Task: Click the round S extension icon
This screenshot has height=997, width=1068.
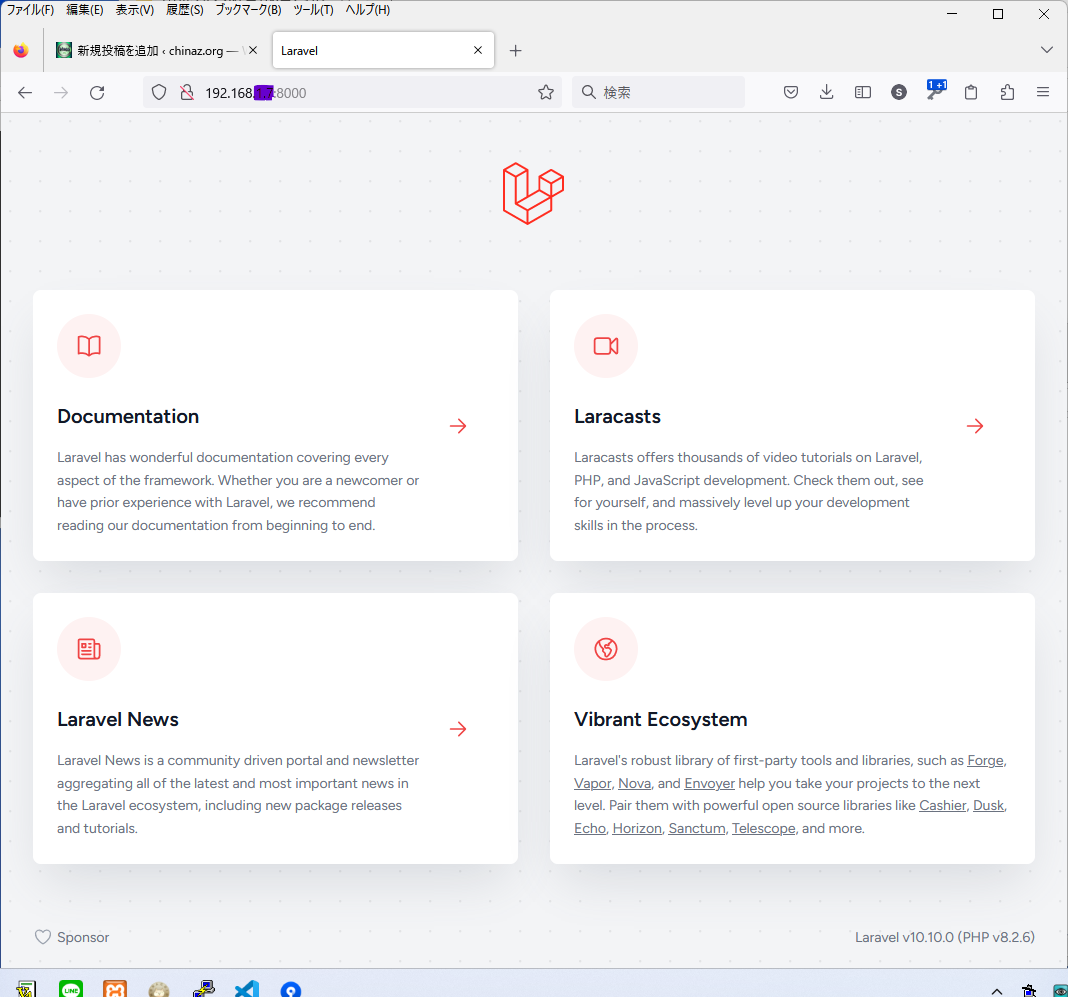Action: 899,93
